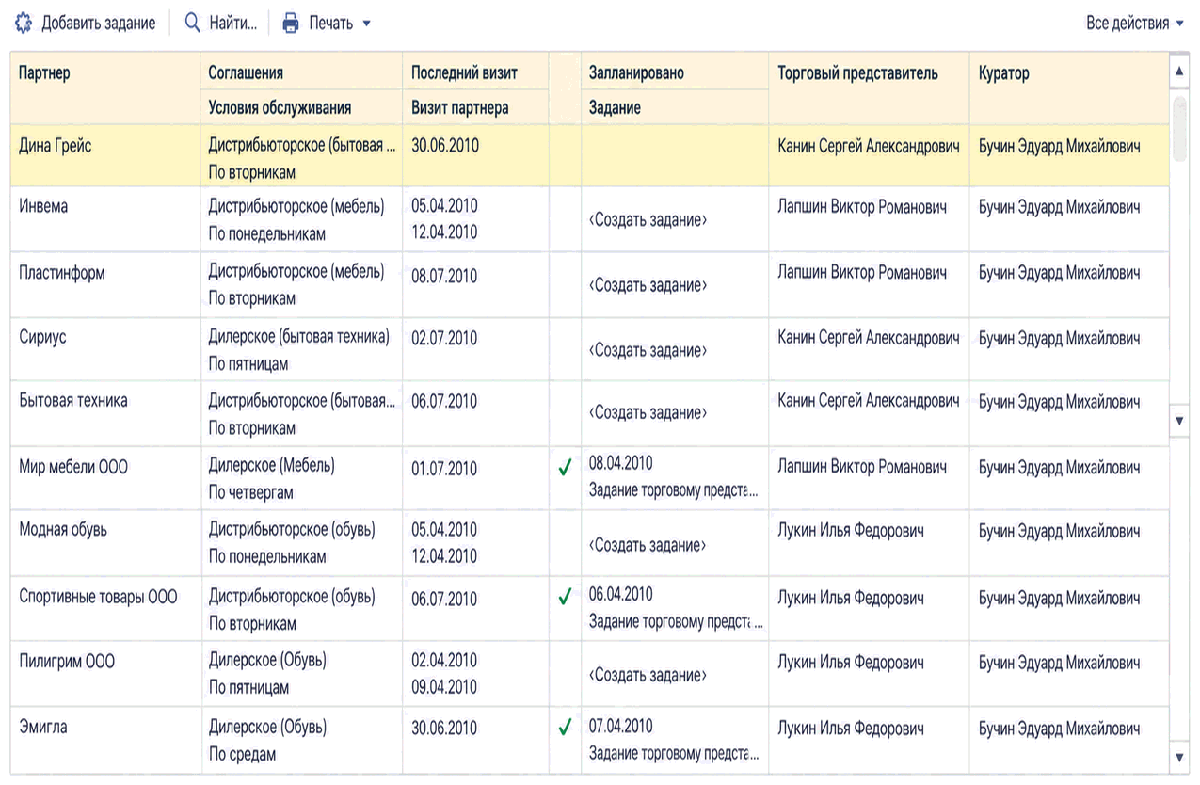Click Создать задание for Бытовая техника partner
This screenshot has width=1200, height=785.
click(x=648, y=412)
